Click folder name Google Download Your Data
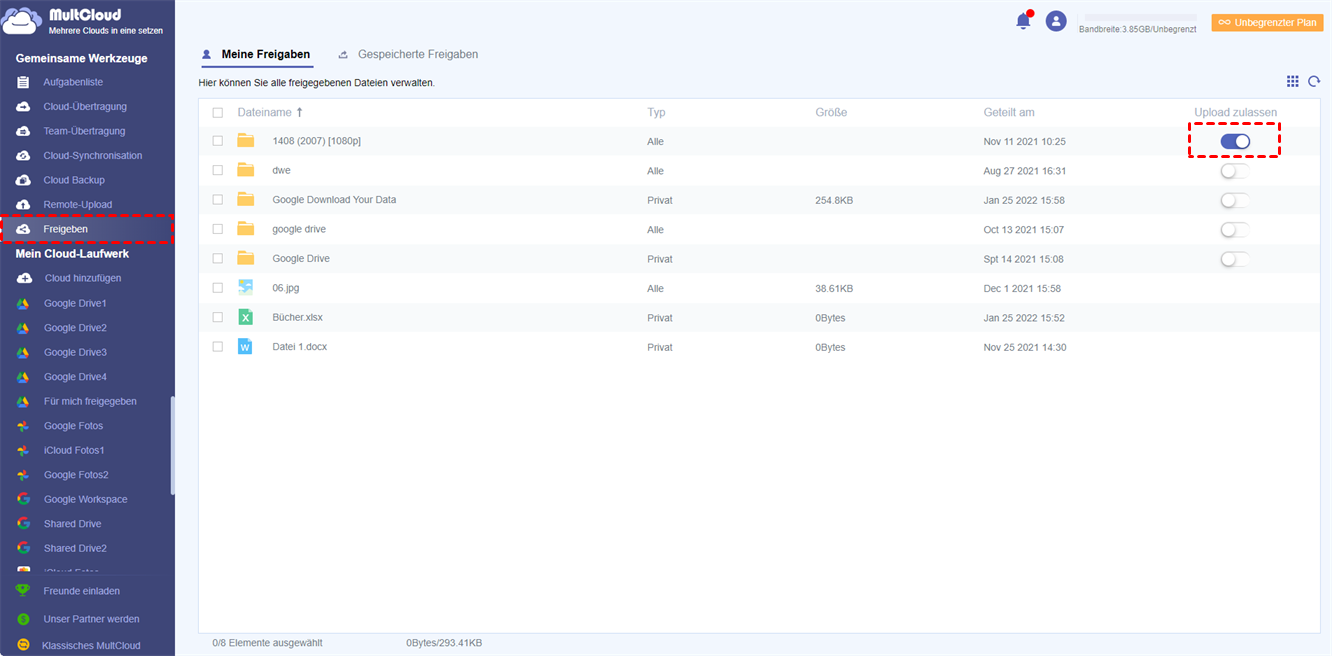 tap(334, 200)
